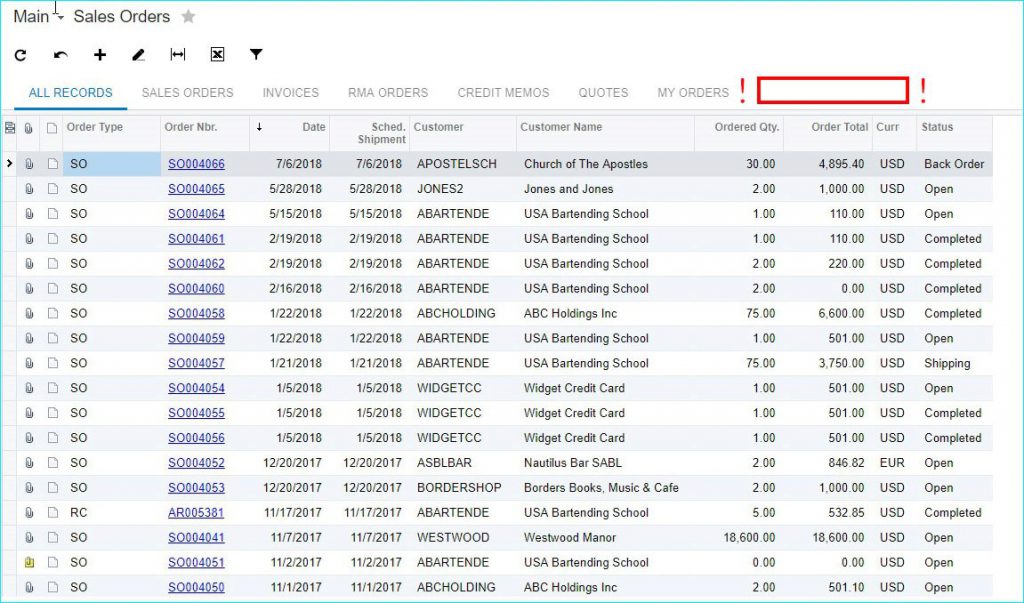
Task: Open order link AR005381
Action: coord(196,513)
